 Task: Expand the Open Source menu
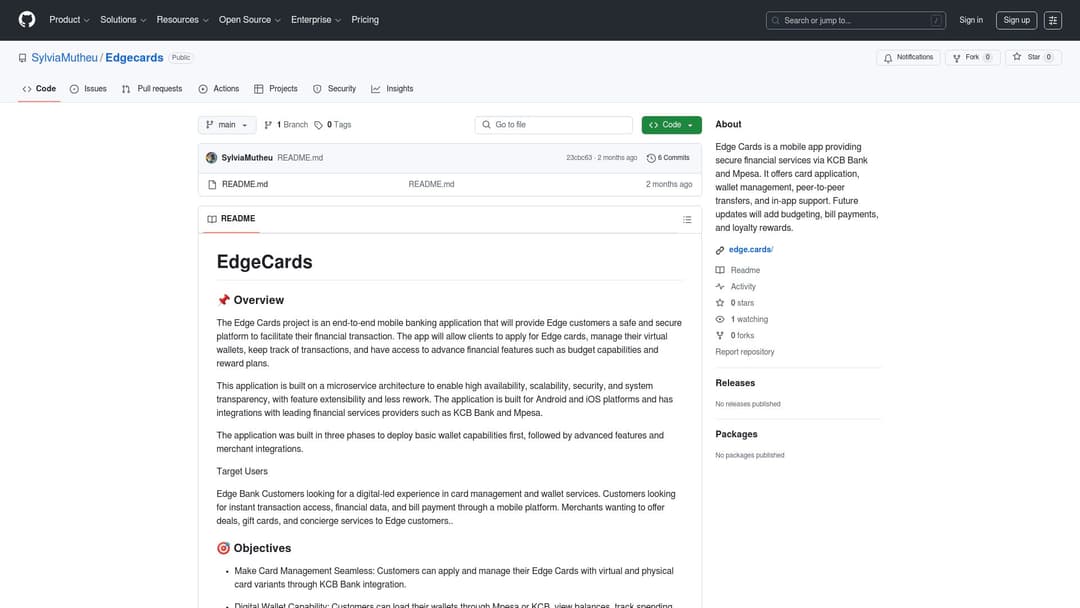tap(250, 20)
